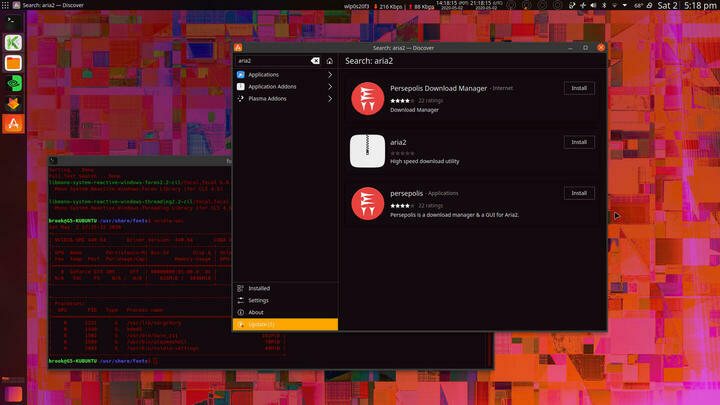
Task: Open NVIDIA settings from the dock
Action: point(13,83)
